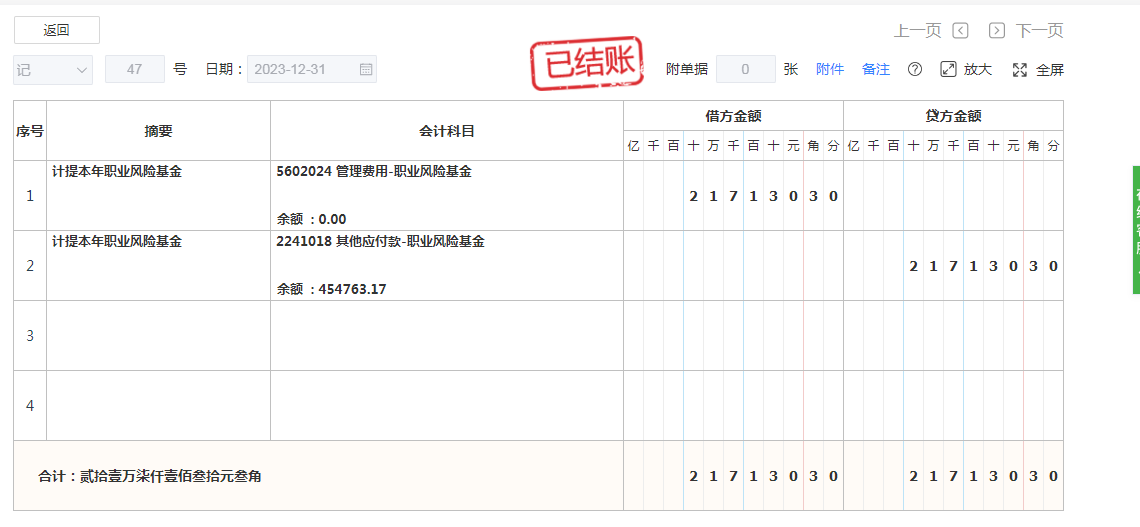Click the 附单据 count input field
The width and height of the screenshot is (1140, 527).
point(745,70)
